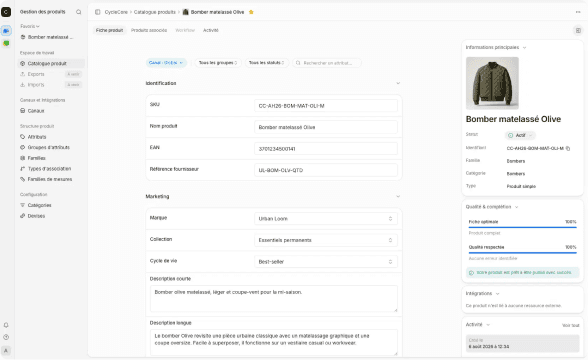Viewport: 588px width, 360px height.
Task: Click the EAN input field
Action: click(x=326, y=148)
